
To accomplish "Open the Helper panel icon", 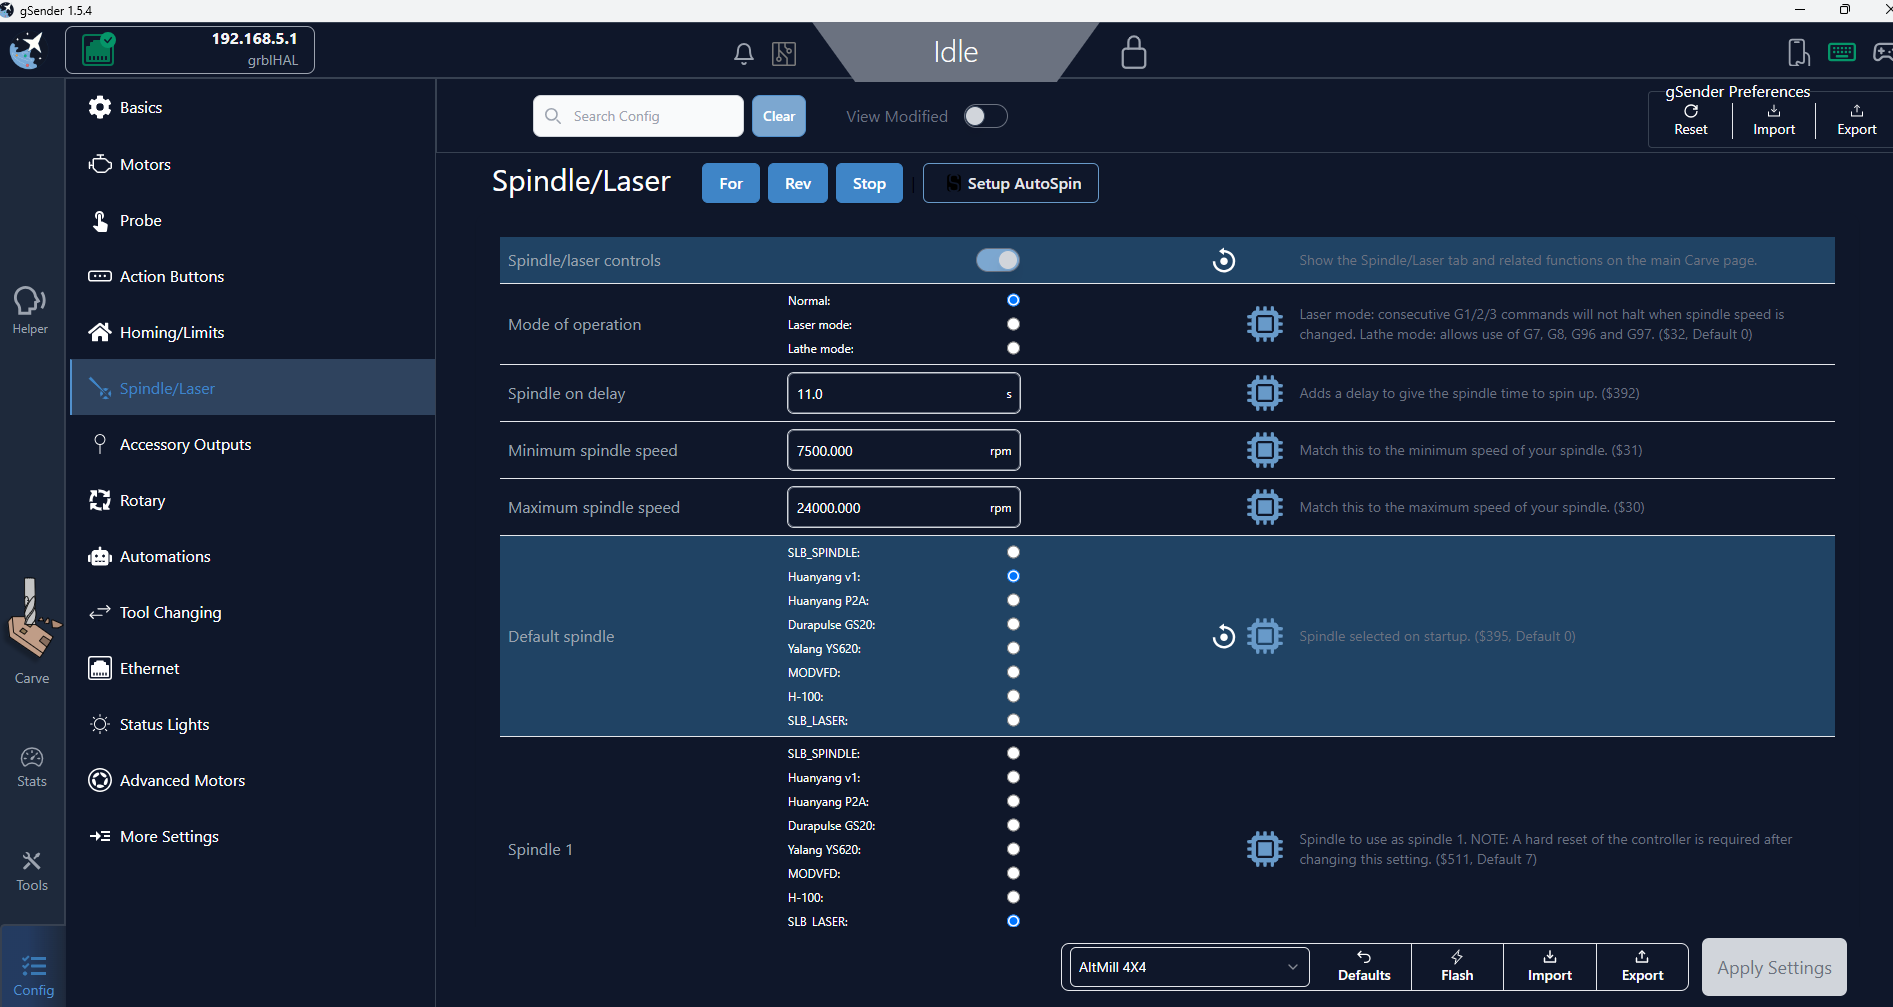I will 30,309.
